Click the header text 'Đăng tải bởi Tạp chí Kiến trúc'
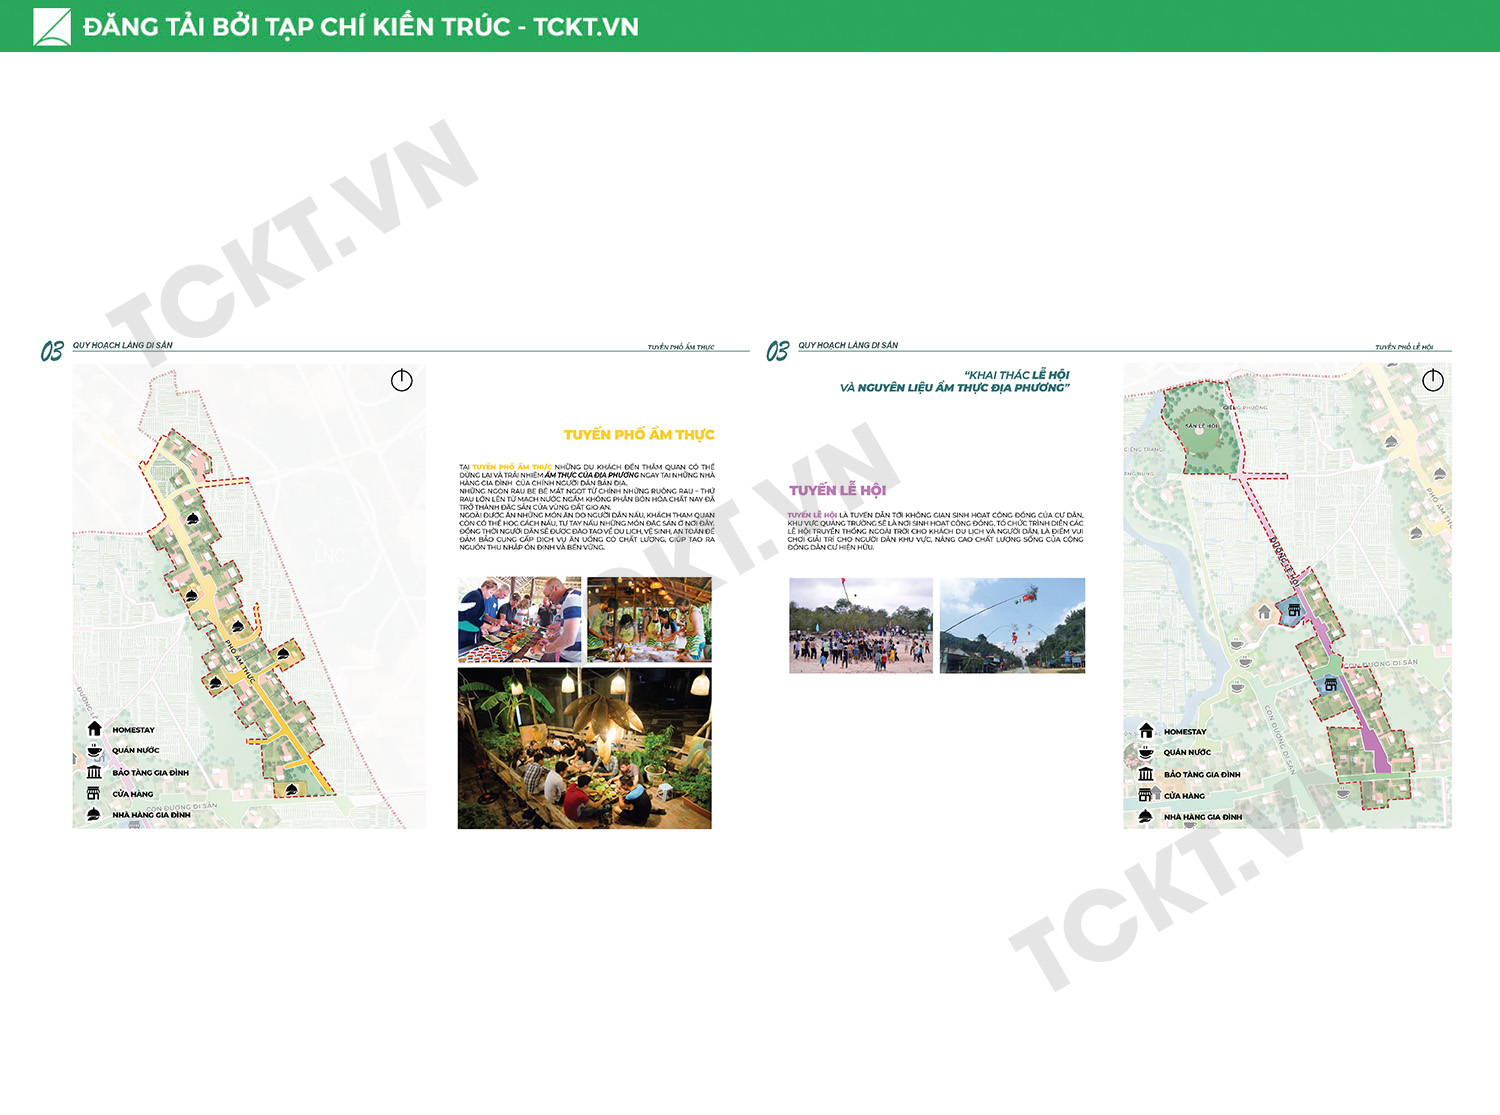 pyautogui.click(x=296, y=27)
